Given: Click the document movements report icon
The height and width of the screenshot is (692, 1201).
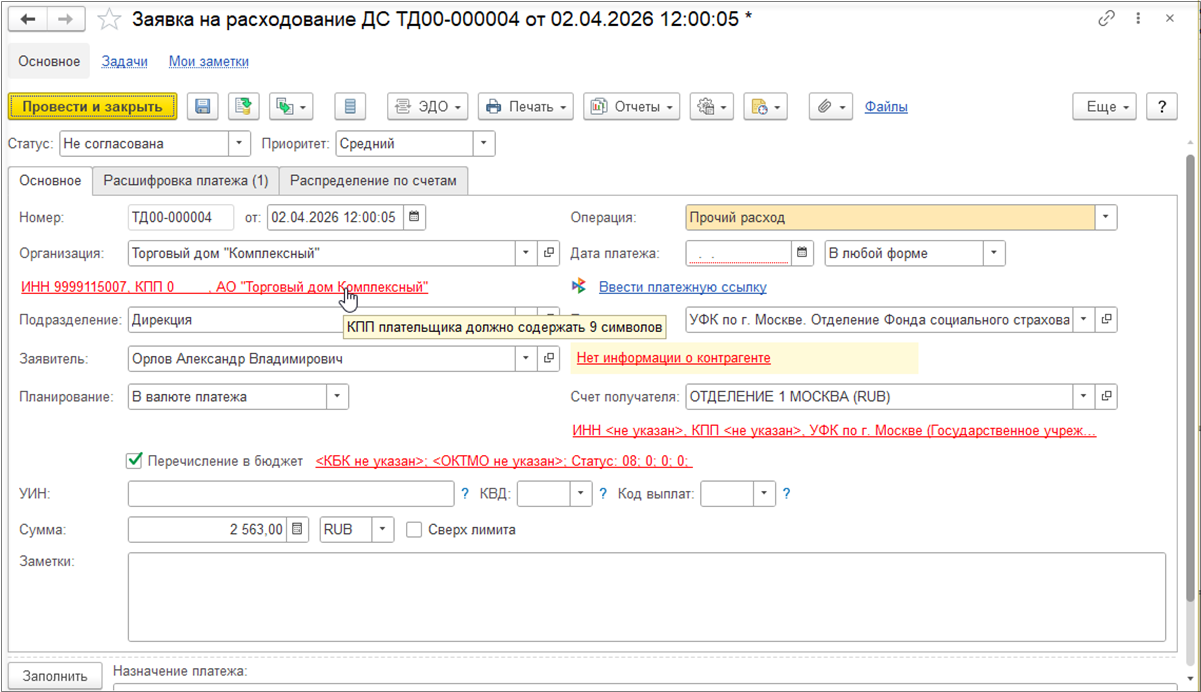Looking at the screenshot, I should point(350,107).
